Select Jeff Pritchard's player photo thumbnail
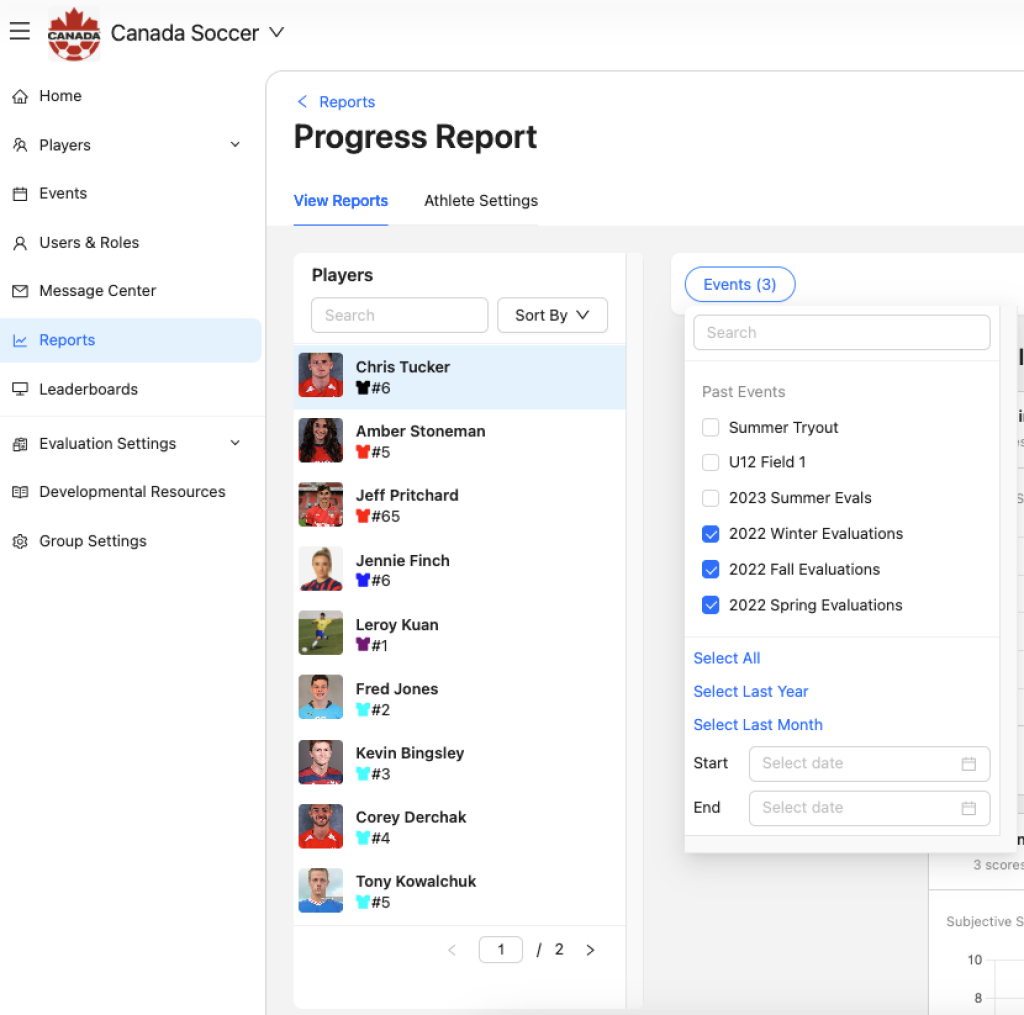The height and width of the screenshot is (1015, 1024). tap(320, 505)
